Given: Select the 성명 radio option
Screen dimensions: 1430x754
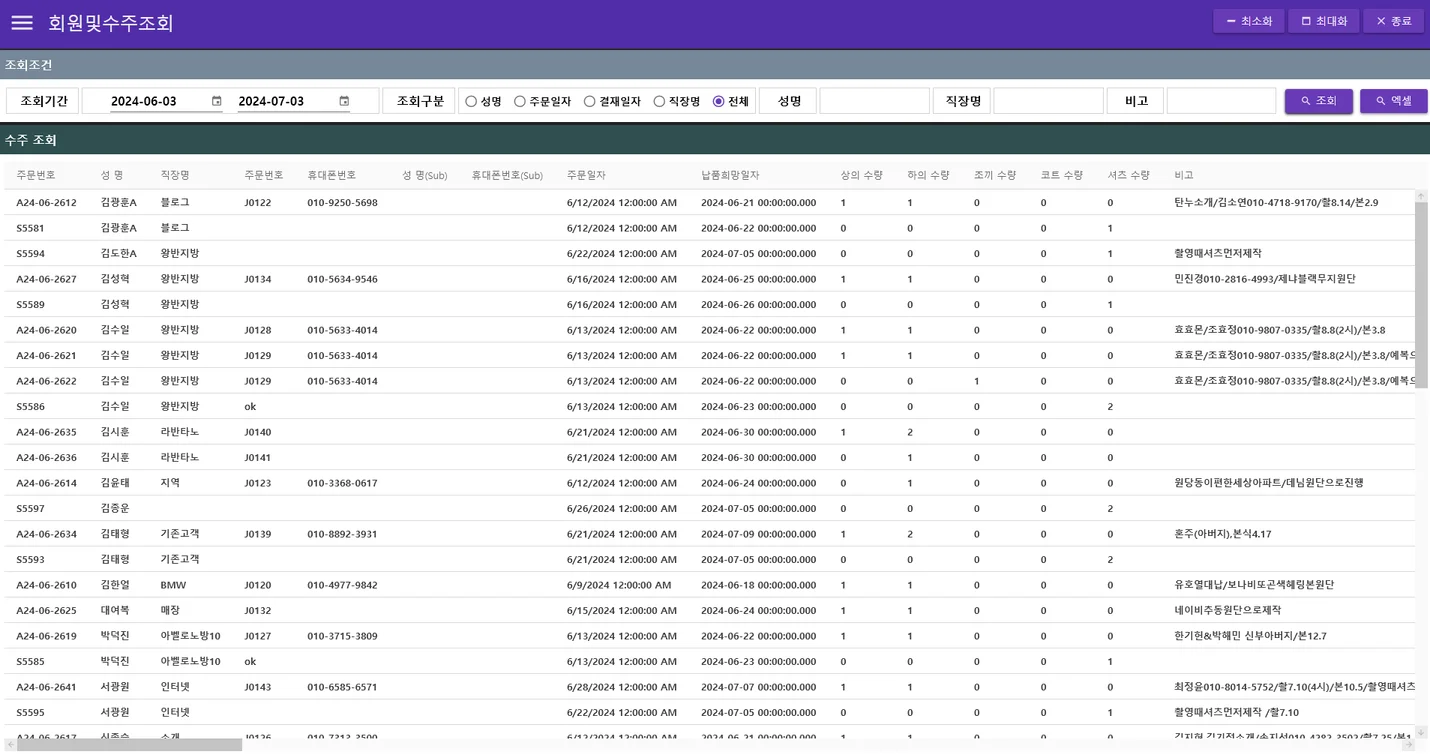Looking at the screenshot, I should tap(471, 101).
